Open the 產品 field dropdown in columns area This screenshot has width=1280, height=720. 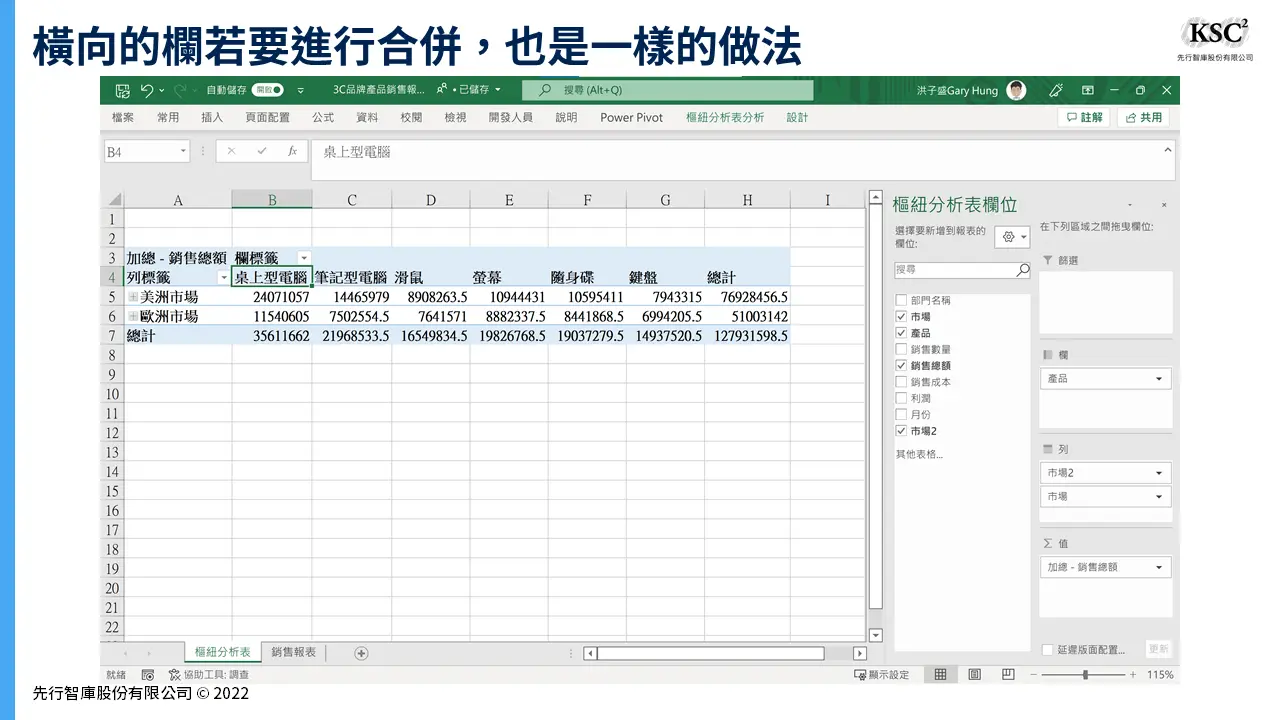(1160, 379)
